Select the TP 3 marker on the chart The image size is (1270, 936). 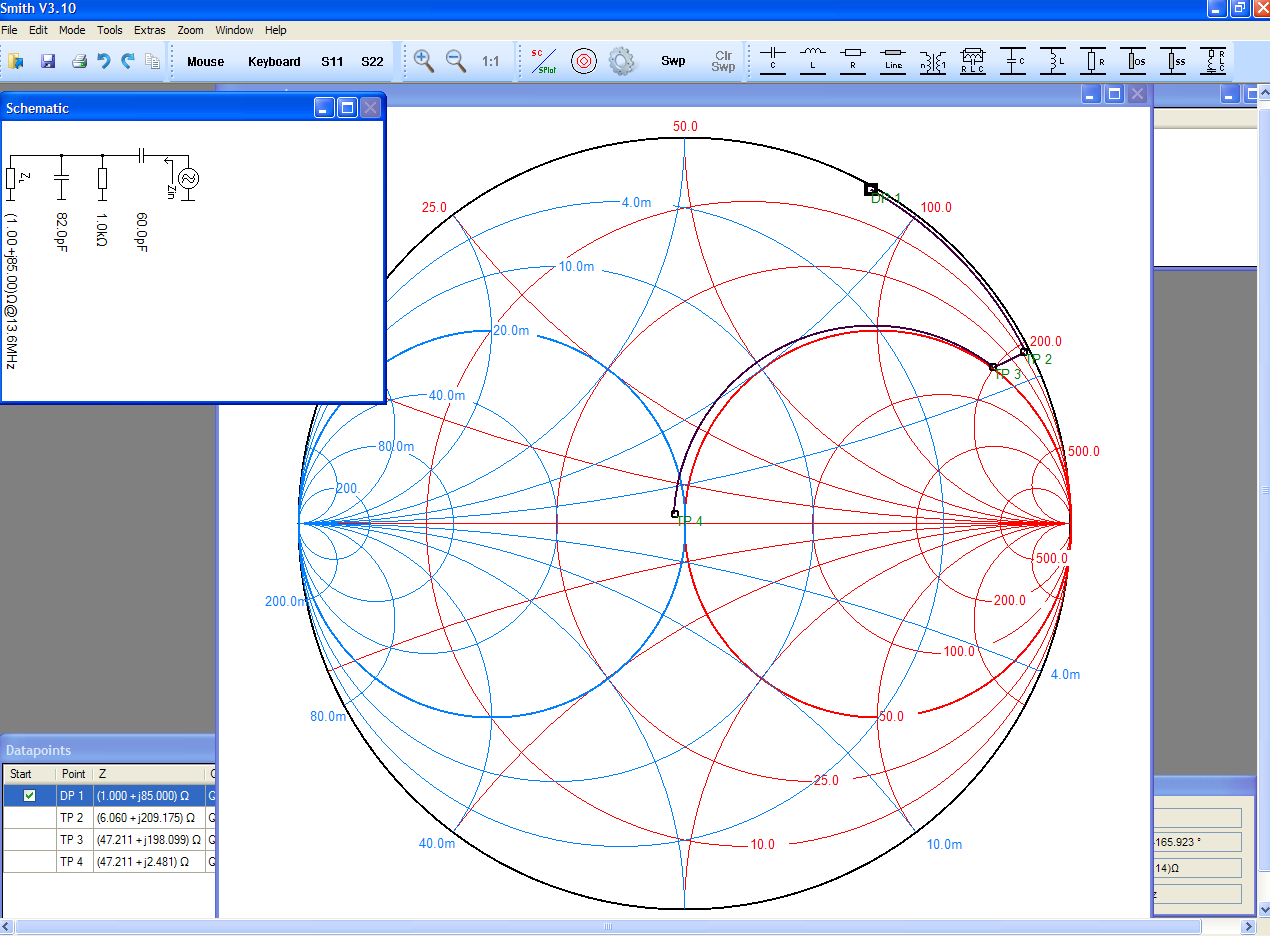point(993,367)
